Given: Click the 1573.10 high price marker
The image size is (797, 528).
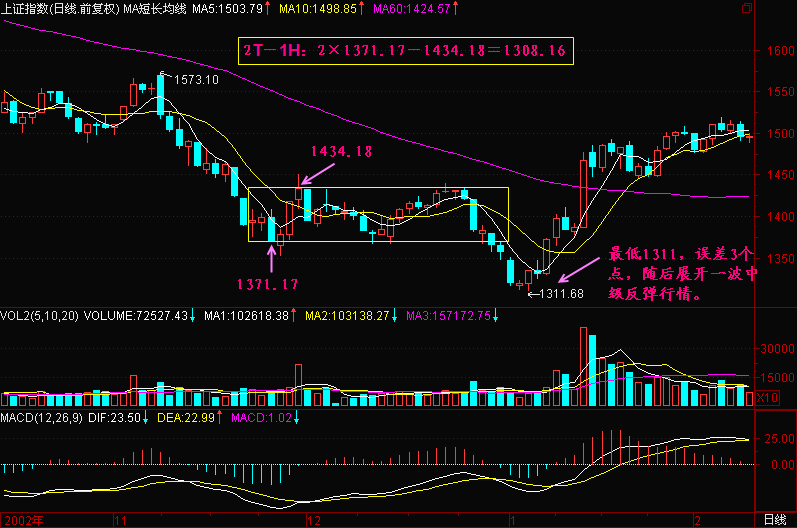Looking at the screenshot, I should click(196, 78).
